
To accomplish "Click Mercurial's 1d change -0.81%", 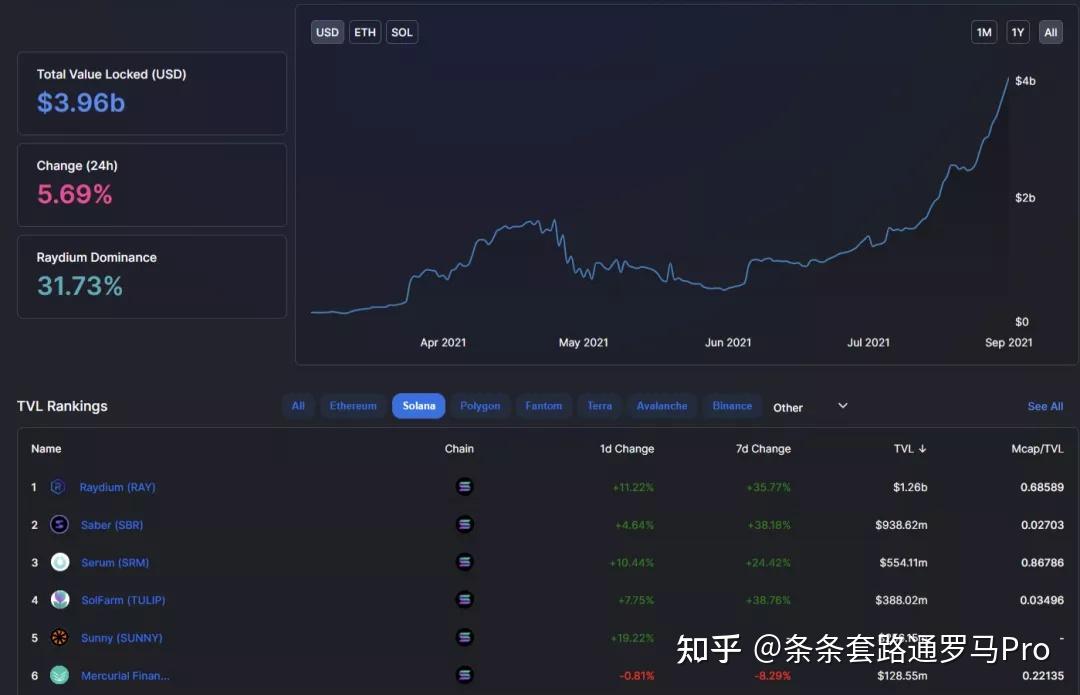I will coord(636,676).
